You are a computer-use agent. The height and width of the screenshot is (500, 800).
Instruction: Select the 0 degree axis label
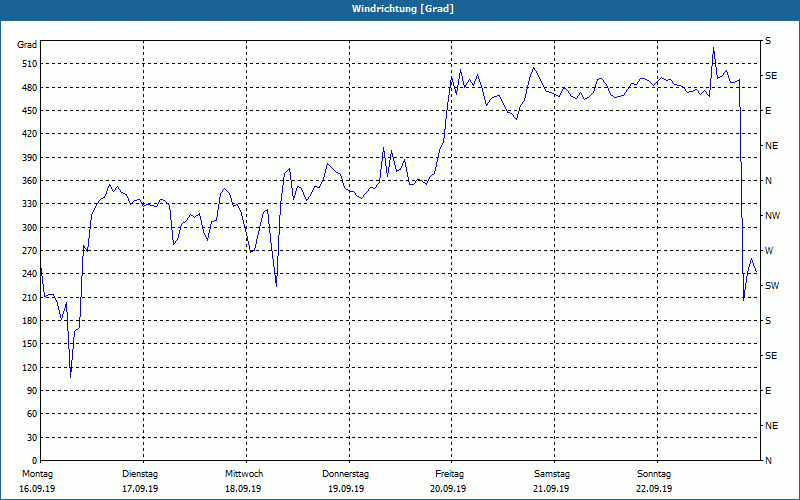34,461
